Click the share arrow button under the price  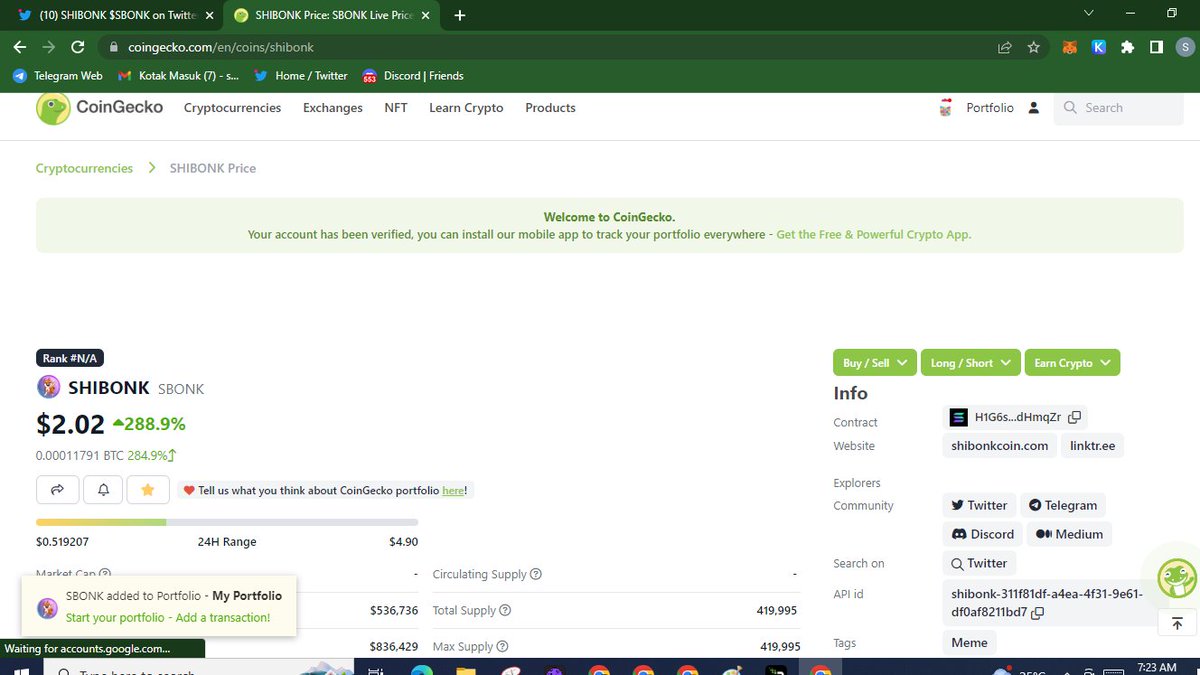click(x=57, y=490)
